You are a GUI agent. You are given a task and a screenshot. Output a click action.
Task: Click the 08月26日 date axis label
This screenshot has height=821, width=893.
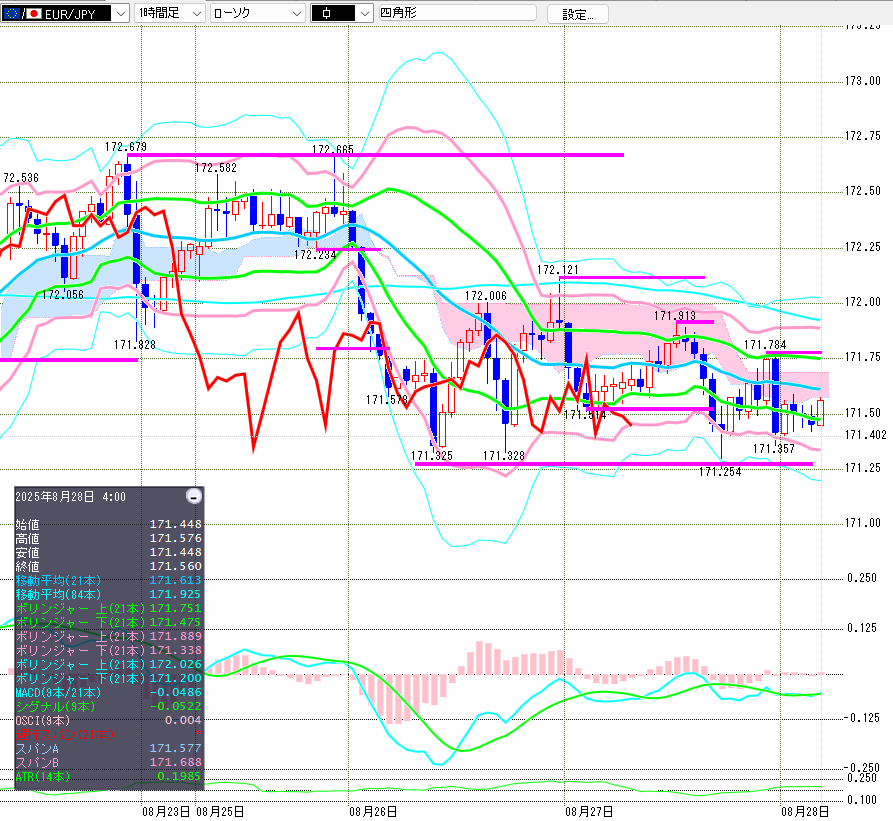[x=373, y=811]
